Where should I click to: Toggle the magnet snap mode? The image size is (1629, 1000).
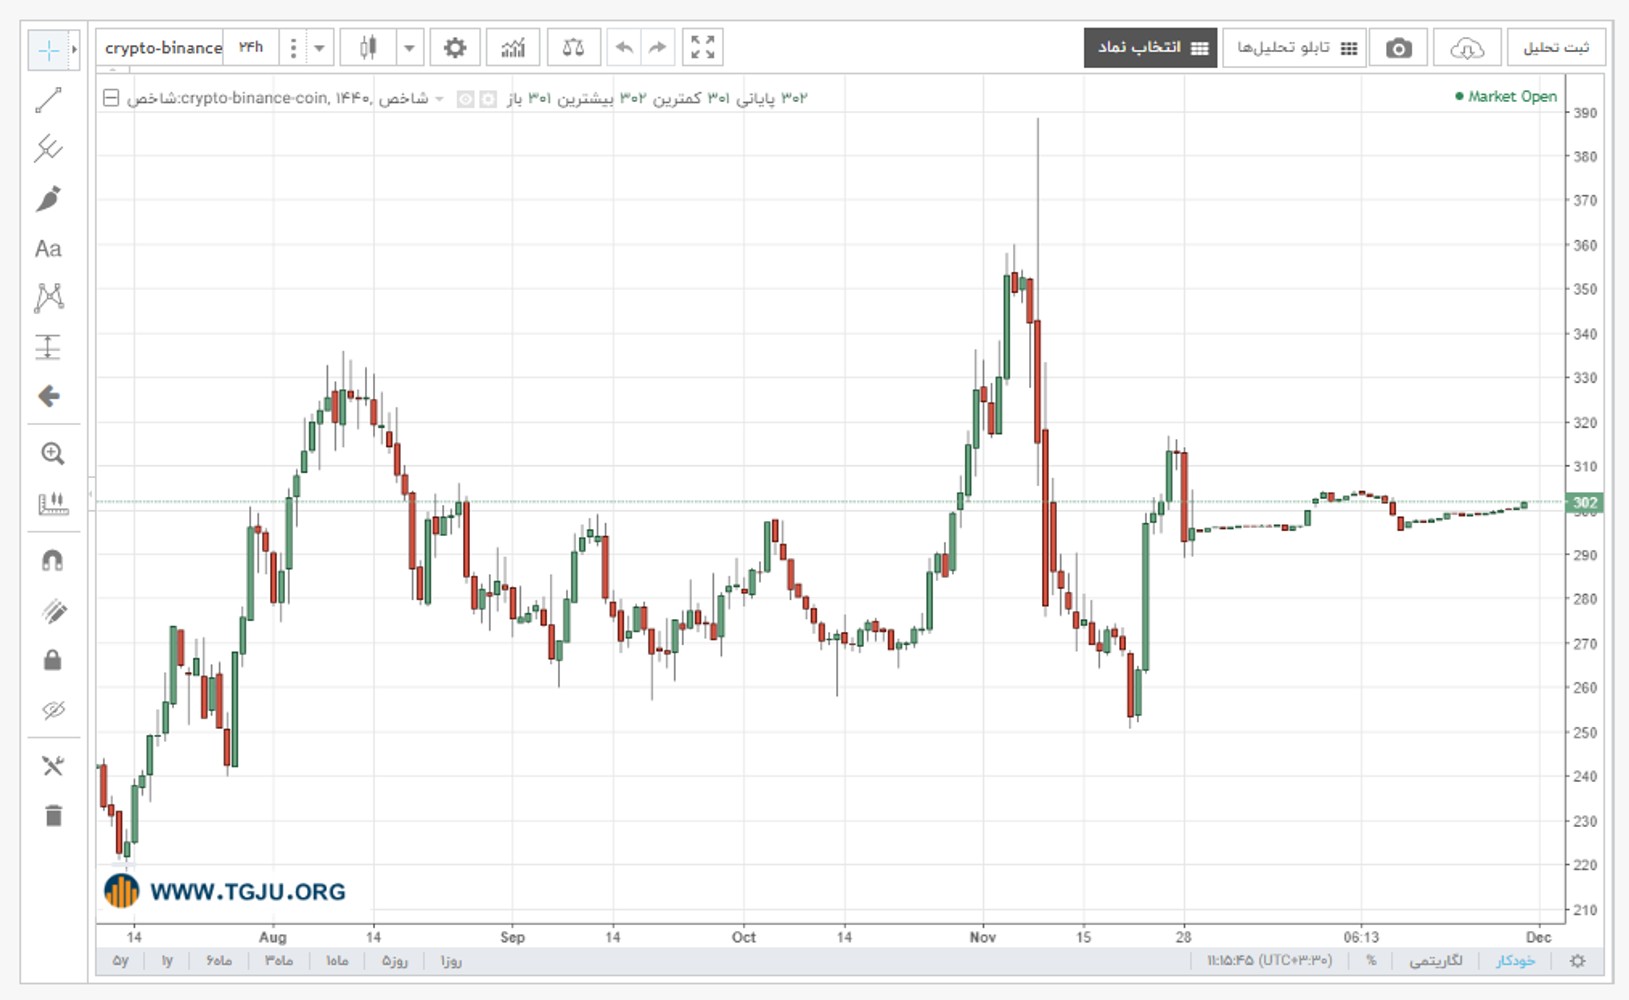(52, 561)
